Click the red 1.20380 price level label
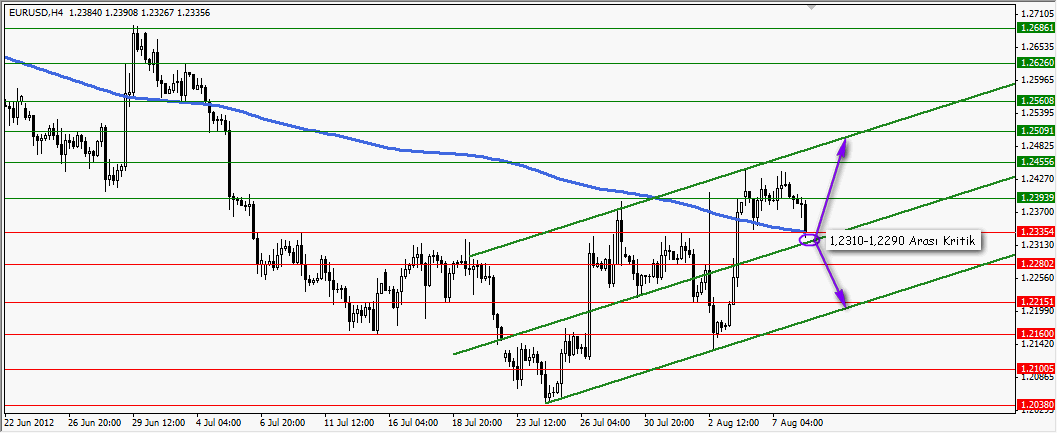The image size is (1057, 433). click(x=1037, y=405)
